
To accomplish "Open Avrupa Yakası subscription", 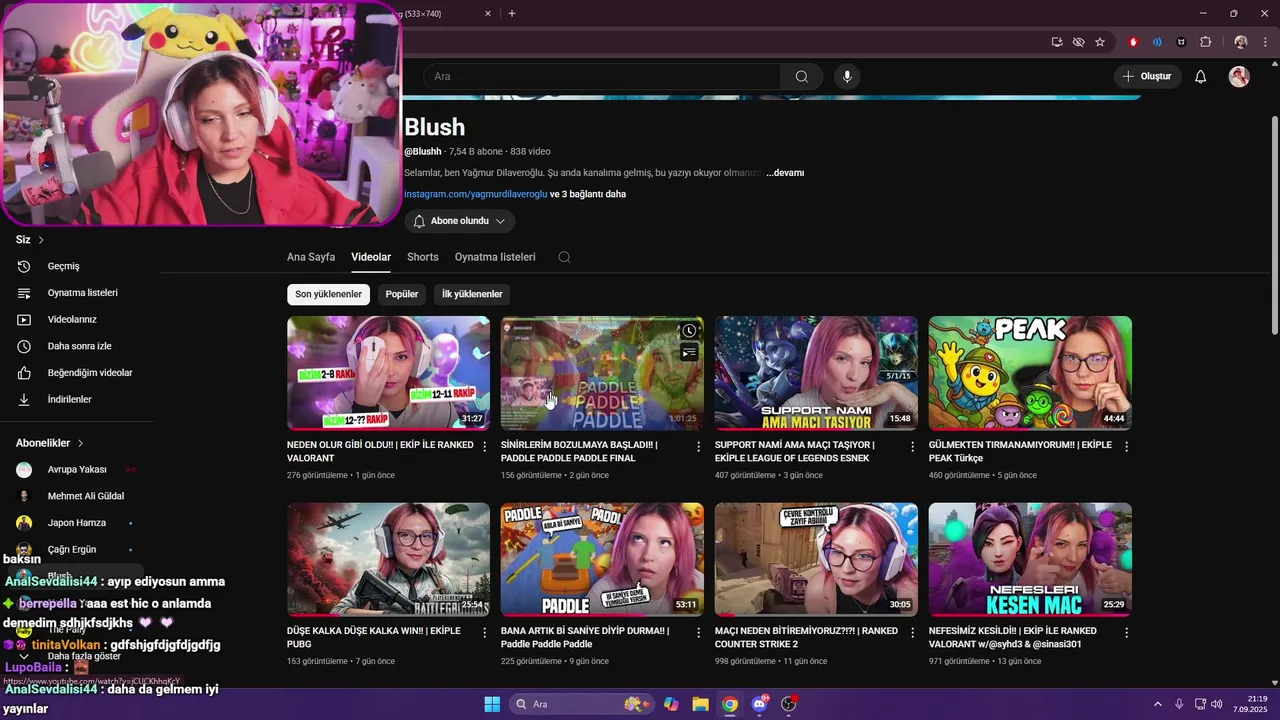I will [x=76, y=470].
